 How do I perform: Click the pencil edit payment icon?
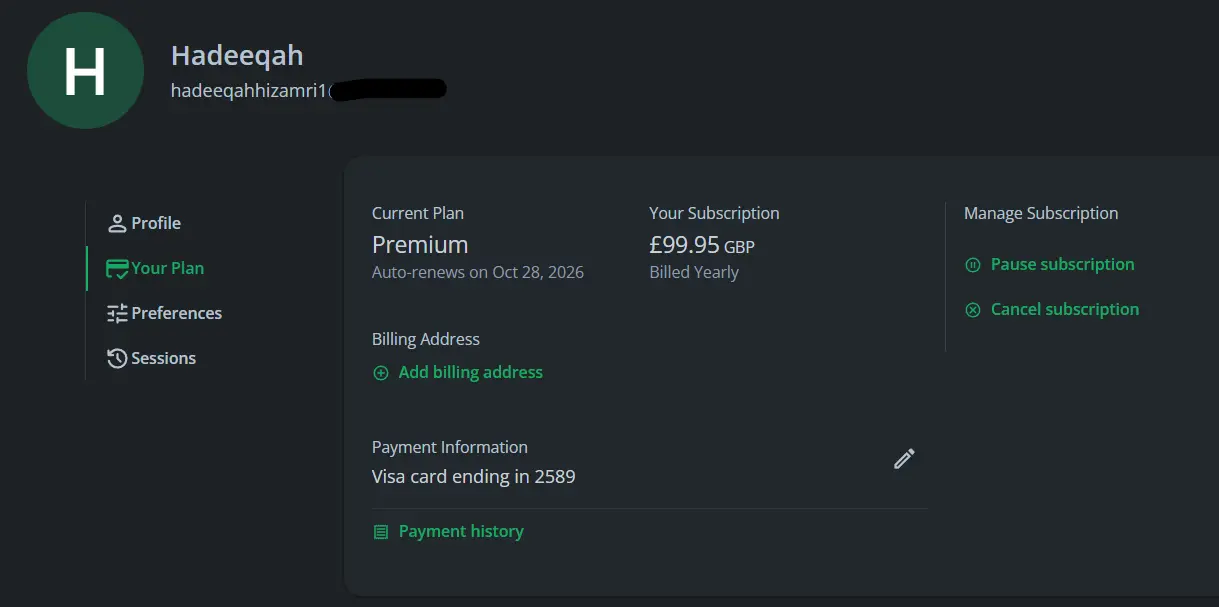pyautogui.click(x=904, y=459)
